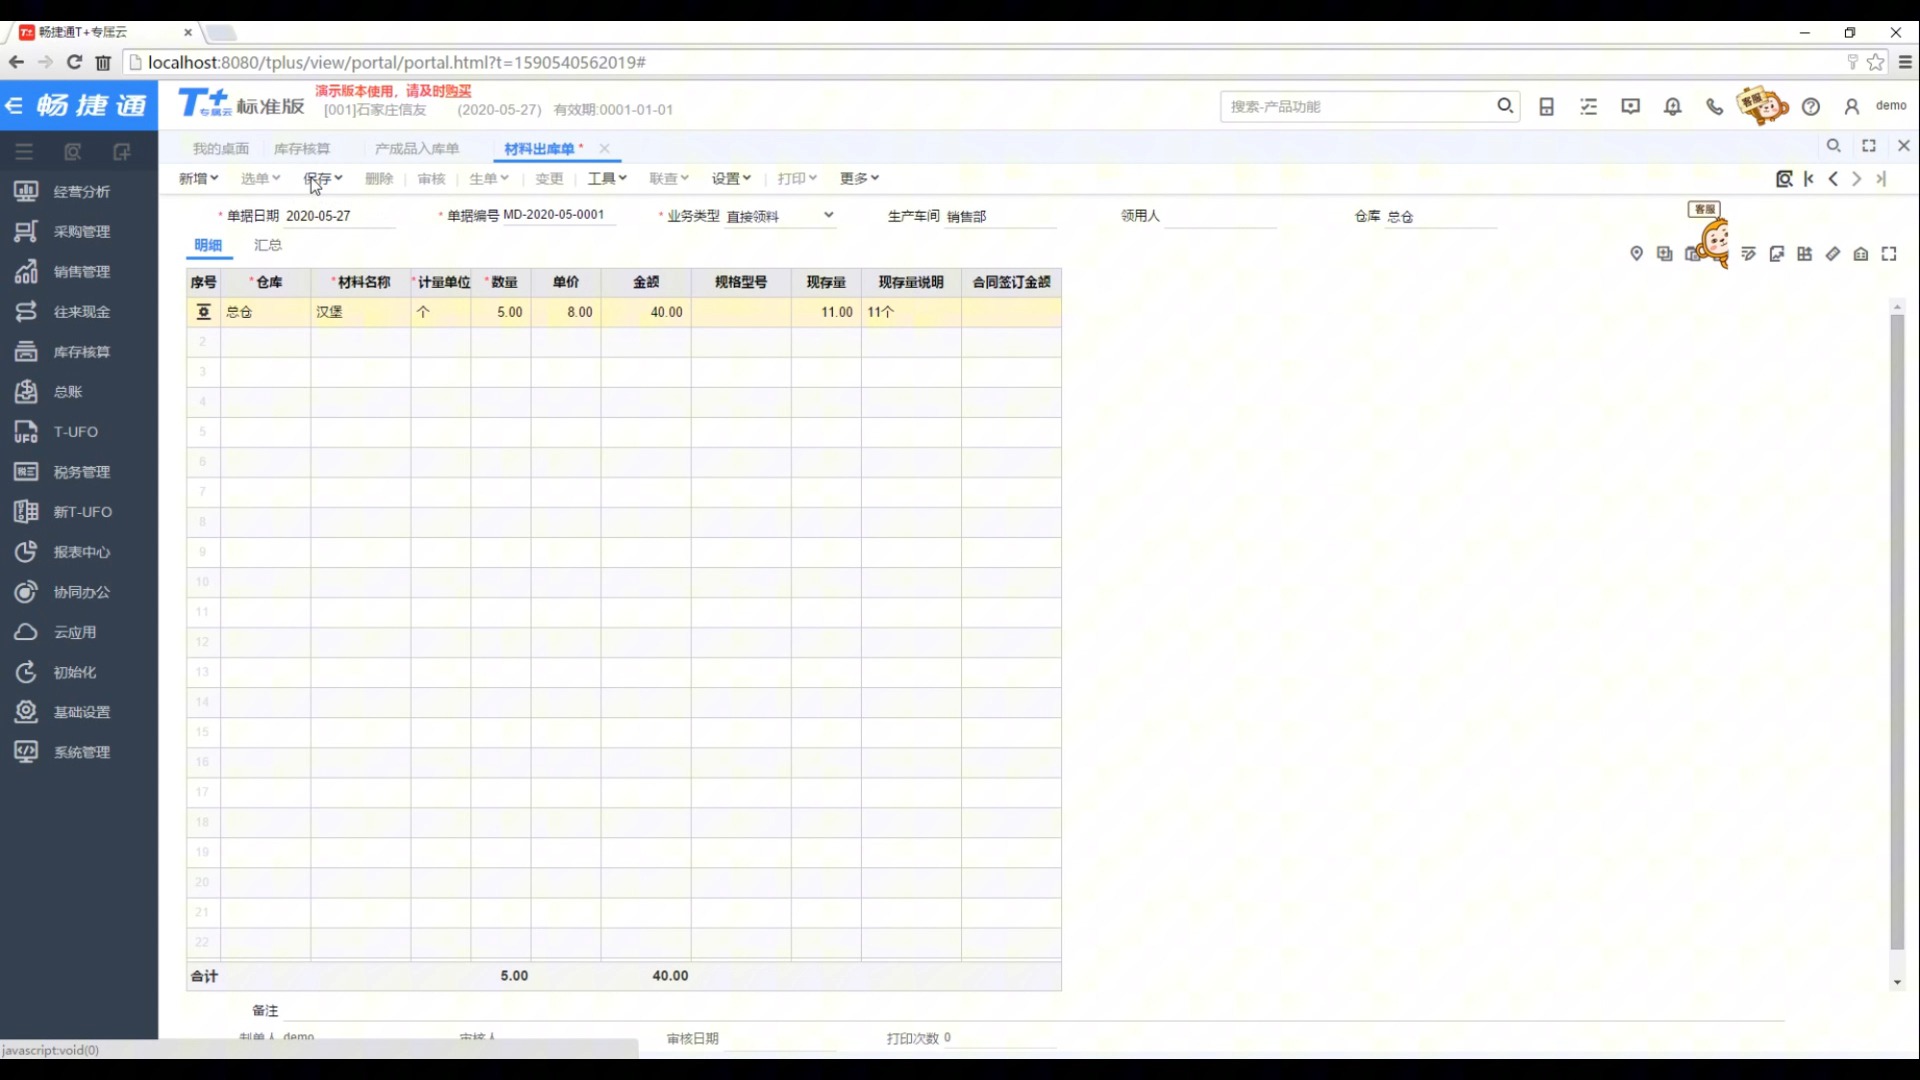Expand 设置 toolbar dropdown
This screenshot has width=1920, height=1080.
pyautogui.click(x=729, y=178)
